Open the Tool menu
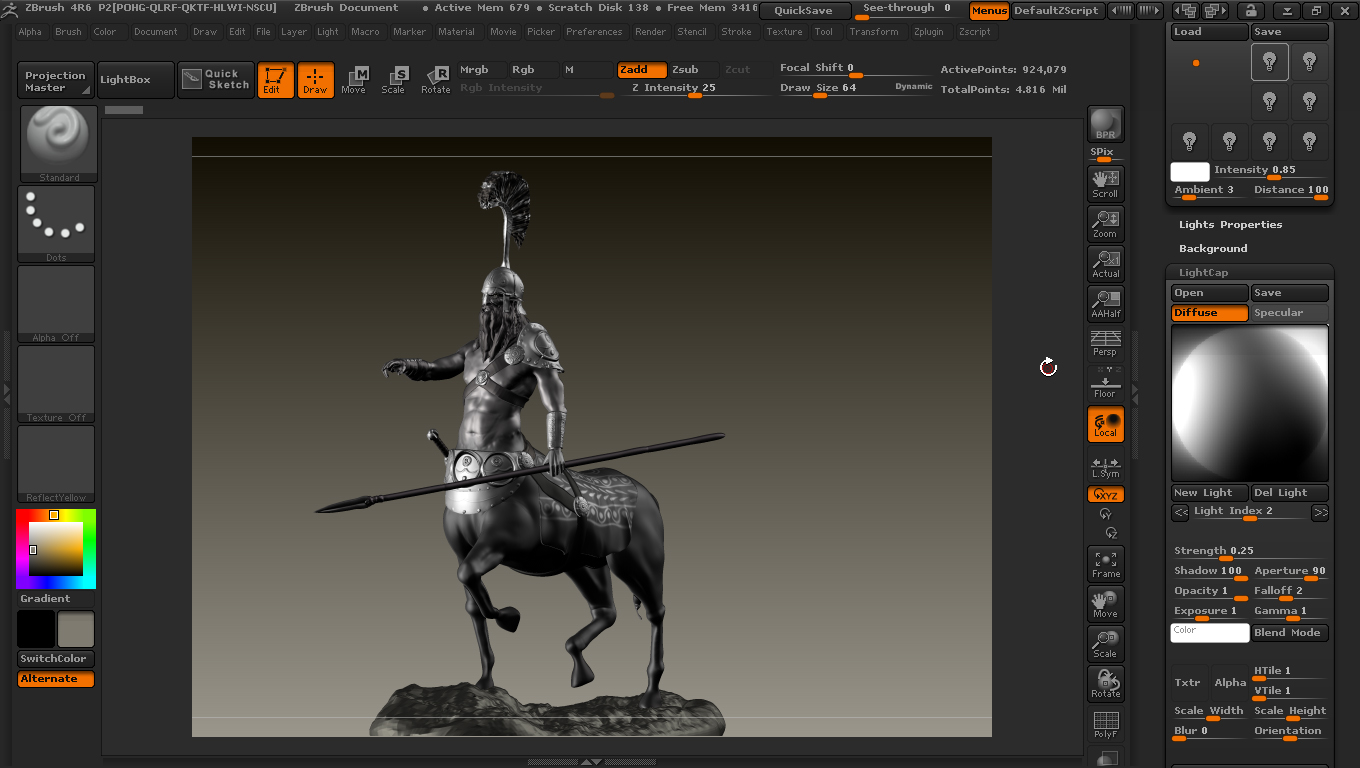 [x=823, y=32]
